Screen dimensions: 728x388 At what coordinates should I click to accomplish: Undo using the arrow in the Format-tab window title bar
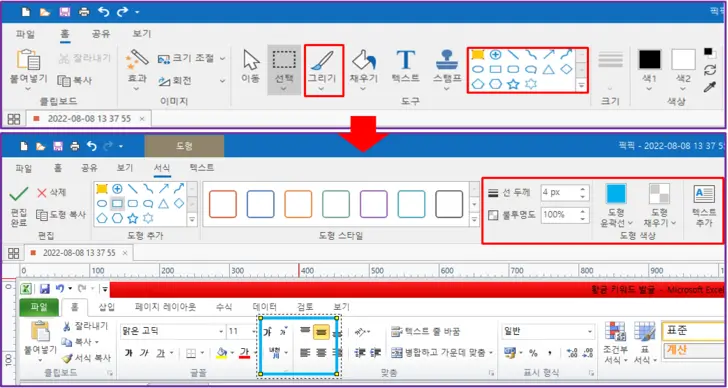coord(91,146)
